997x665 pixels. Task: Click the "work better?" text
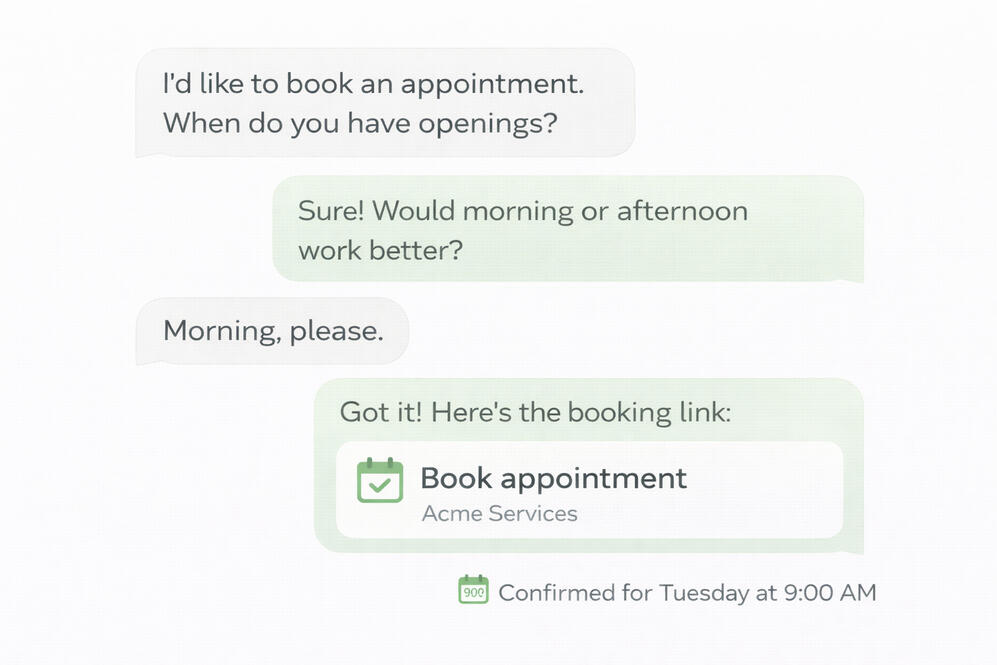click(380, 249)
